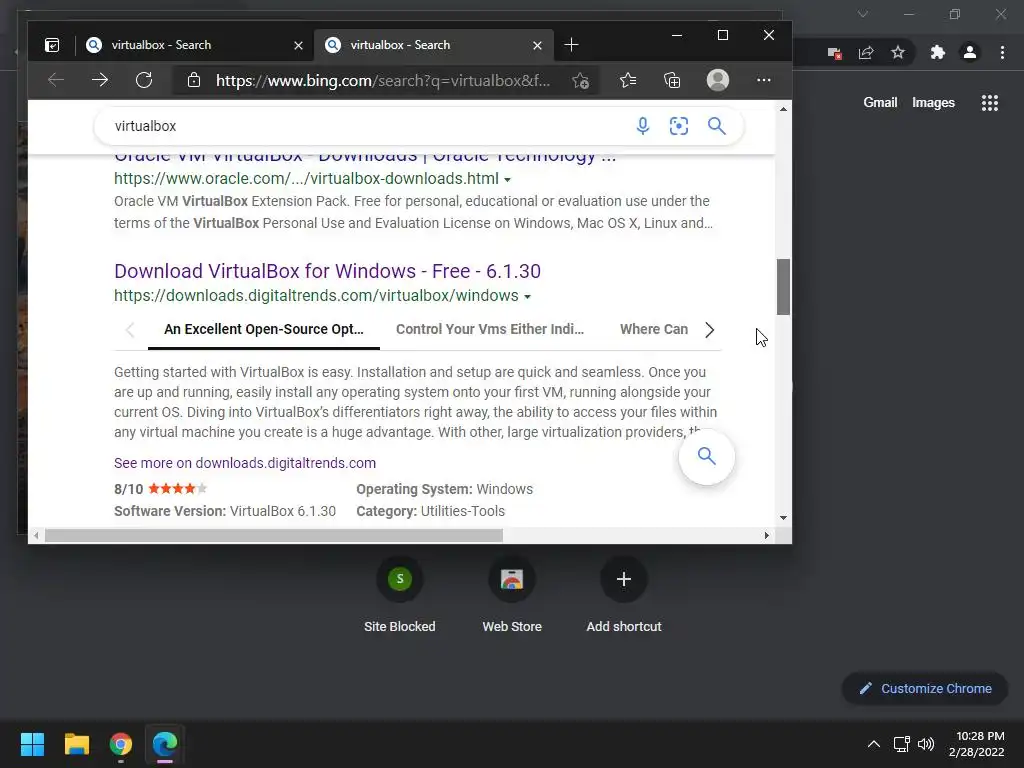Click floating round search button
This screenshot has height=768, width=1024.
[707, 456]
